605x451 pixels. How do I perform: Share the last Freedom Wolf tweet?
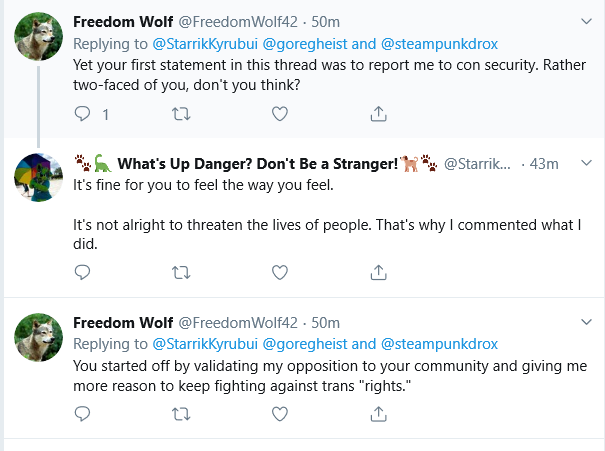379,414
